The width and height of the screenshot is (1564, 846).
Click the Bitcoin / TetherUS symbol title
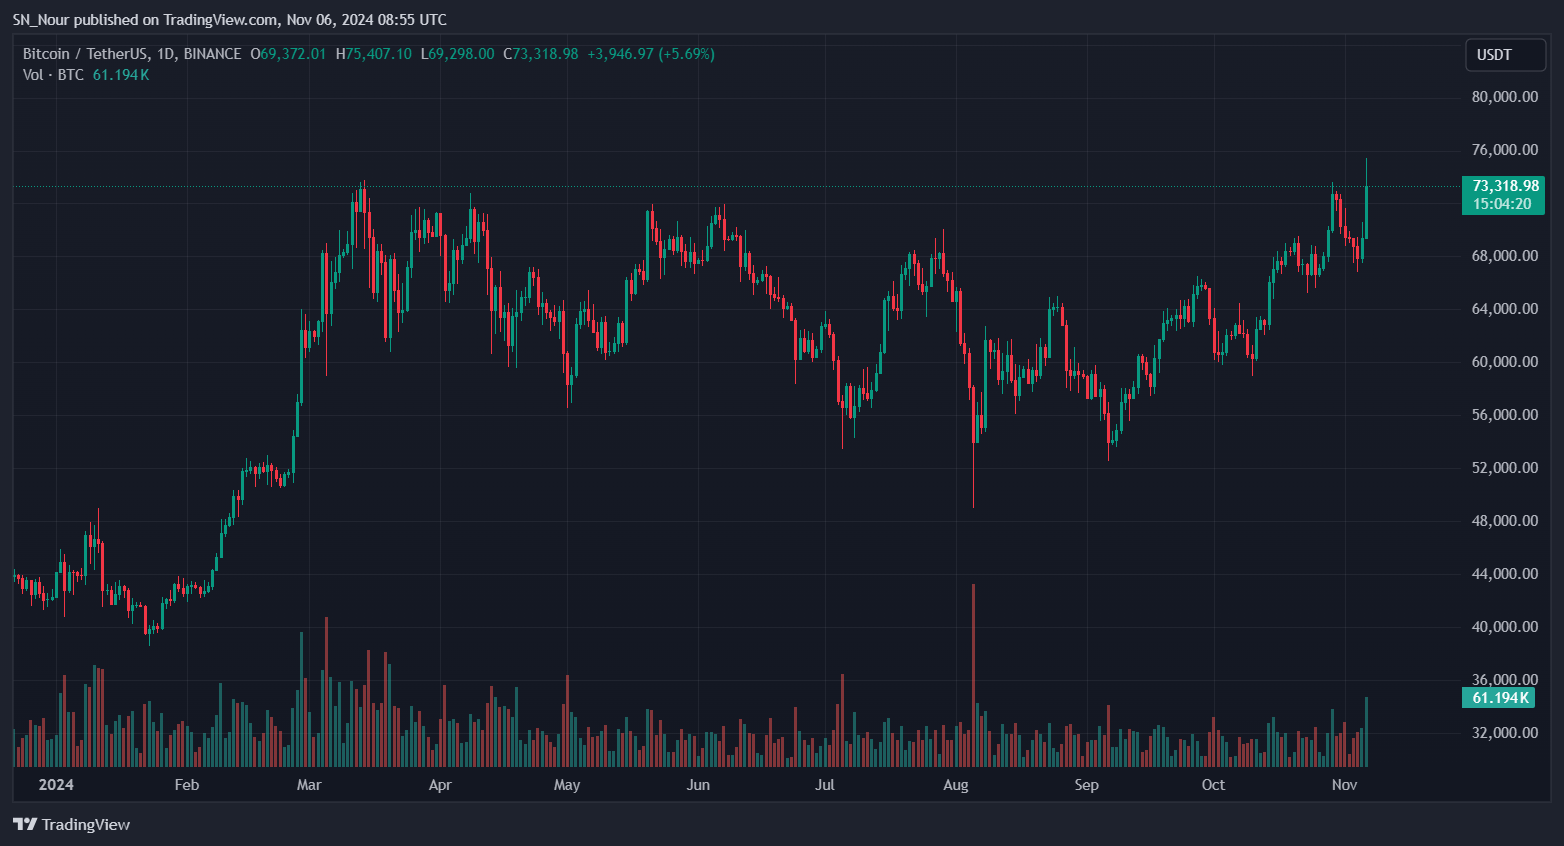(132, 54)
